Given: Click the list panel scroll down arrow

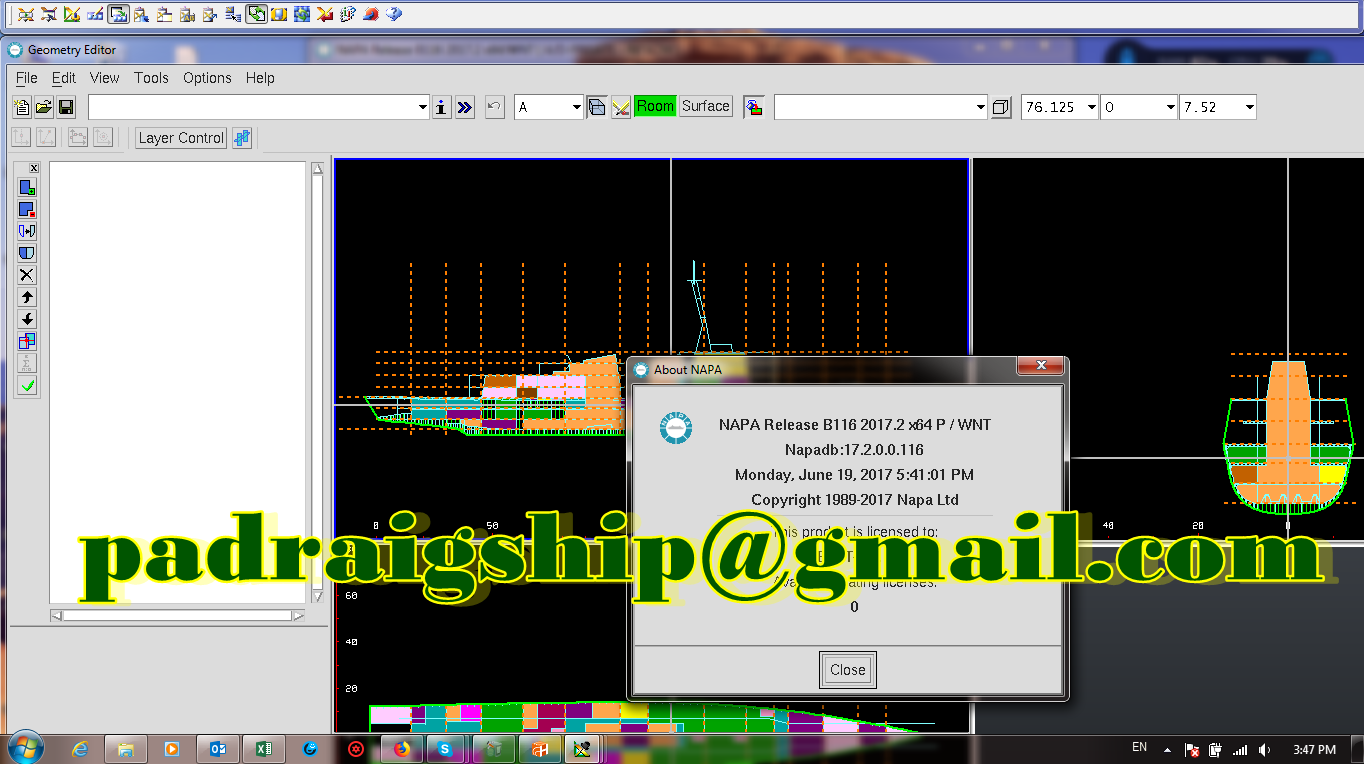Looking at the screenshot, I should pyautogui.click(x=318, y=596).
